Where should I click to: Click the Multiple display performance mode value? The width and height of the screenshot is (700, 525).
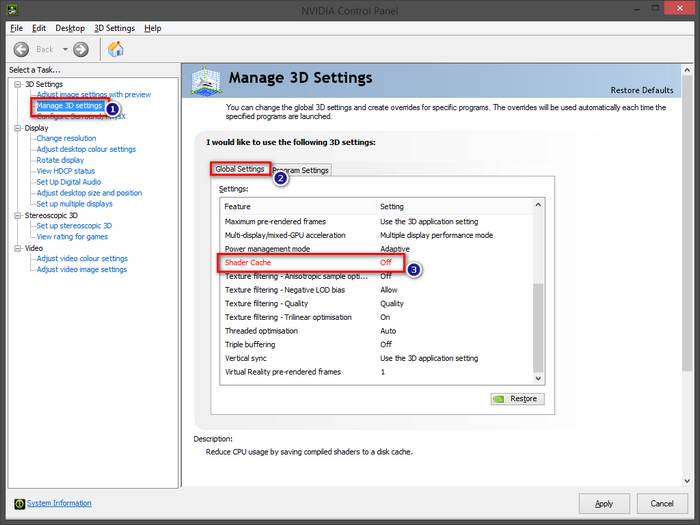[x=436, y=235]
